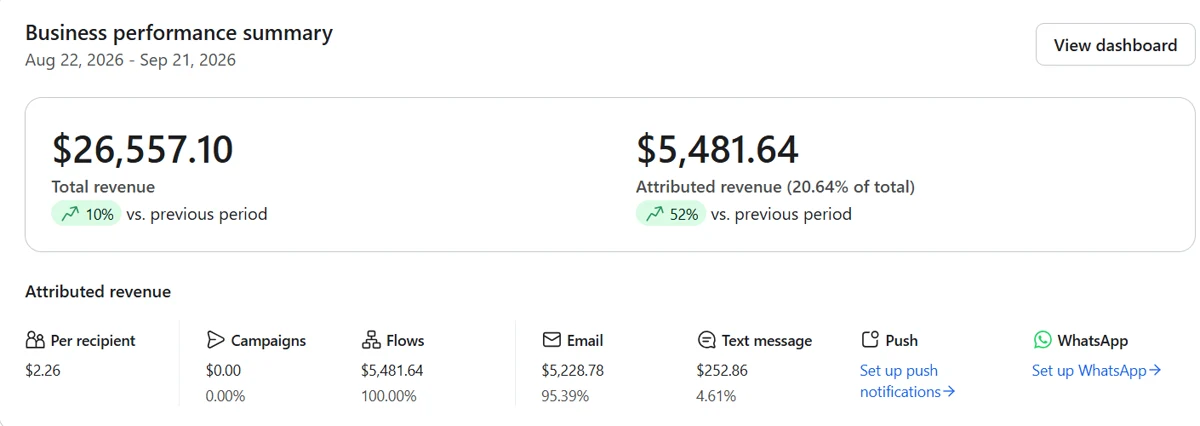Click the WhatsApp label

click(x=1093, y=340)
